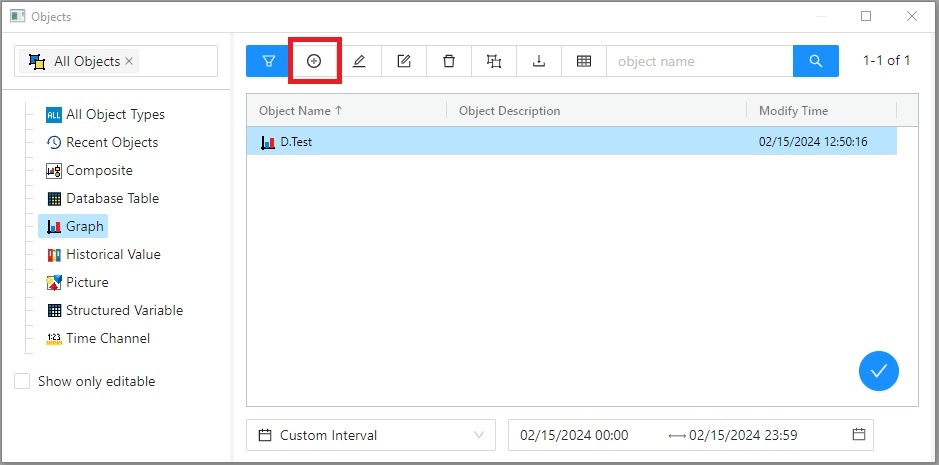The width and height of the screenshot is (939, 465).
Task: Click the object name search field
Action: point(698,61)
